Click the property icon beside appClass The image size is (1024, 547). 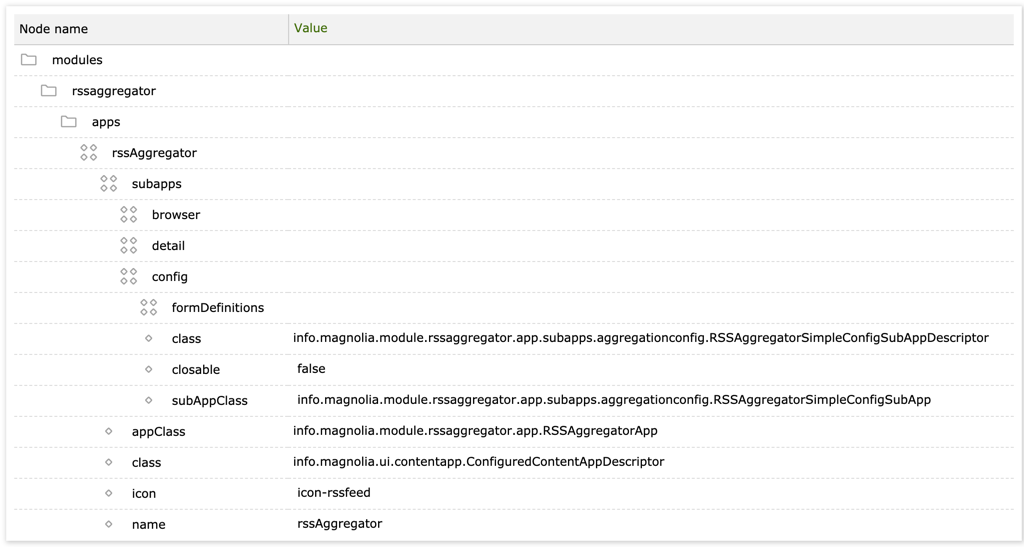[109, 431]
